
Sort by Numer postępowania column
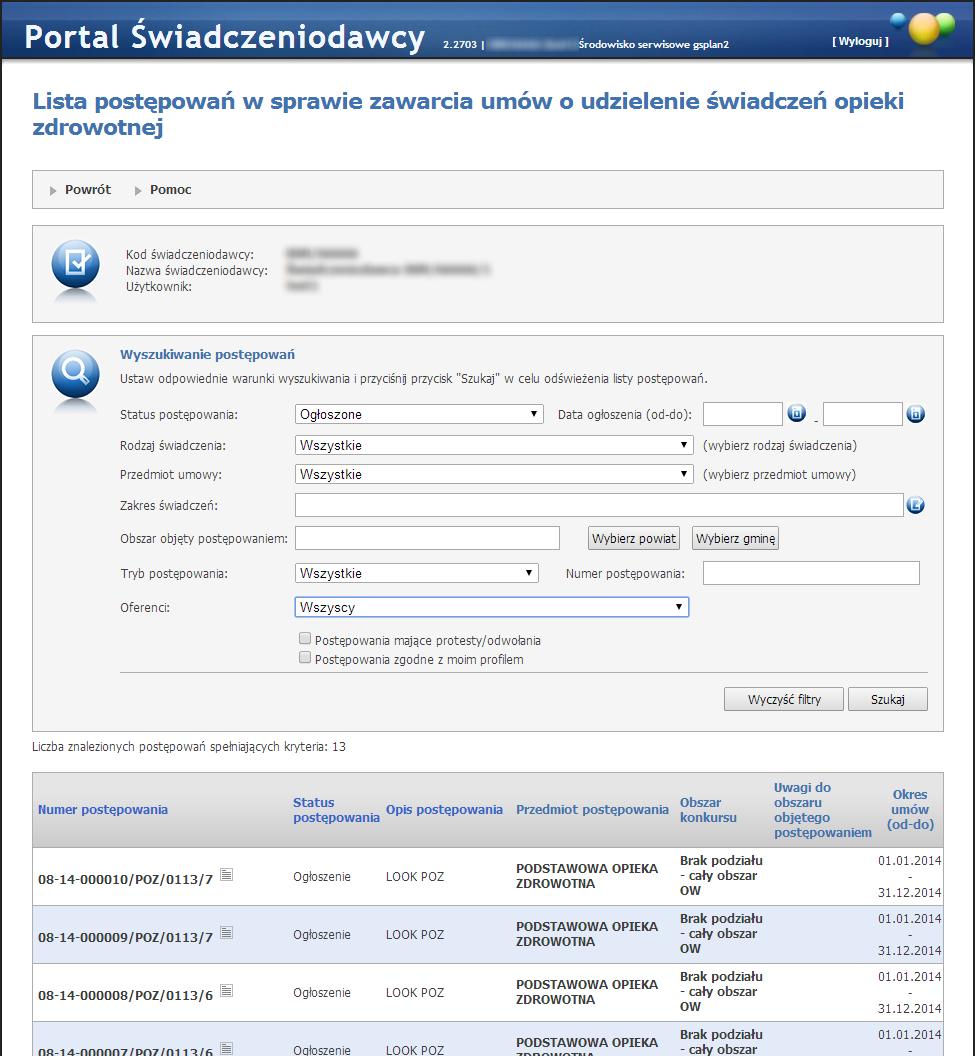103,810
